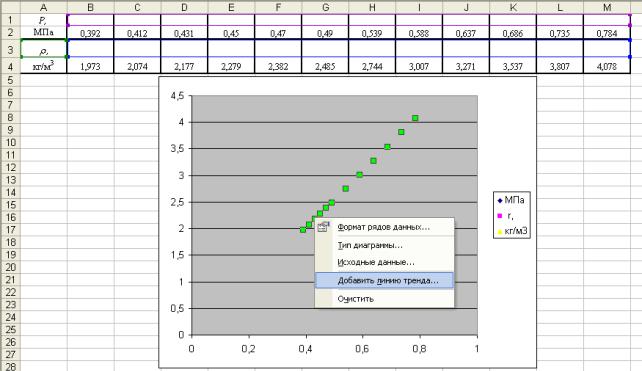Click cell with value 0,392
The height and width of the screenshot is (371, 642).
(90, 33)
